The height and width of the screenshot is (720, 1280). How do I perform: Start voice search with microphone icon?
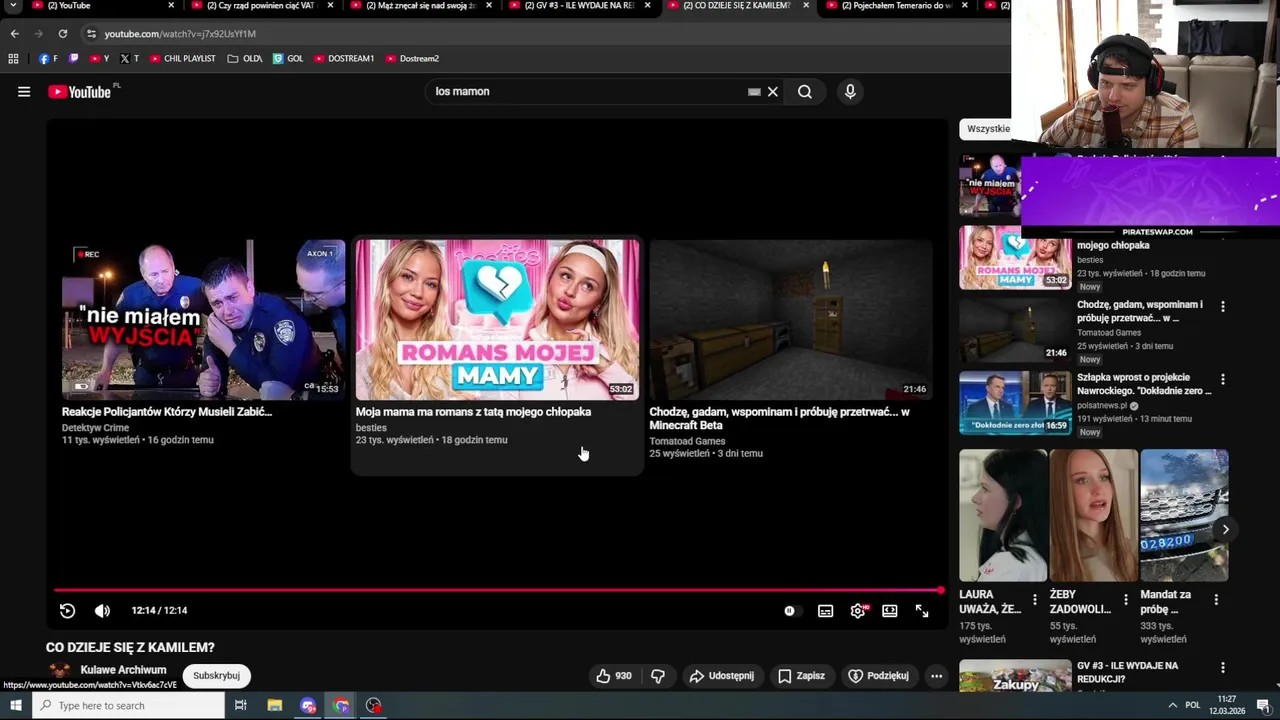(850, 92)
